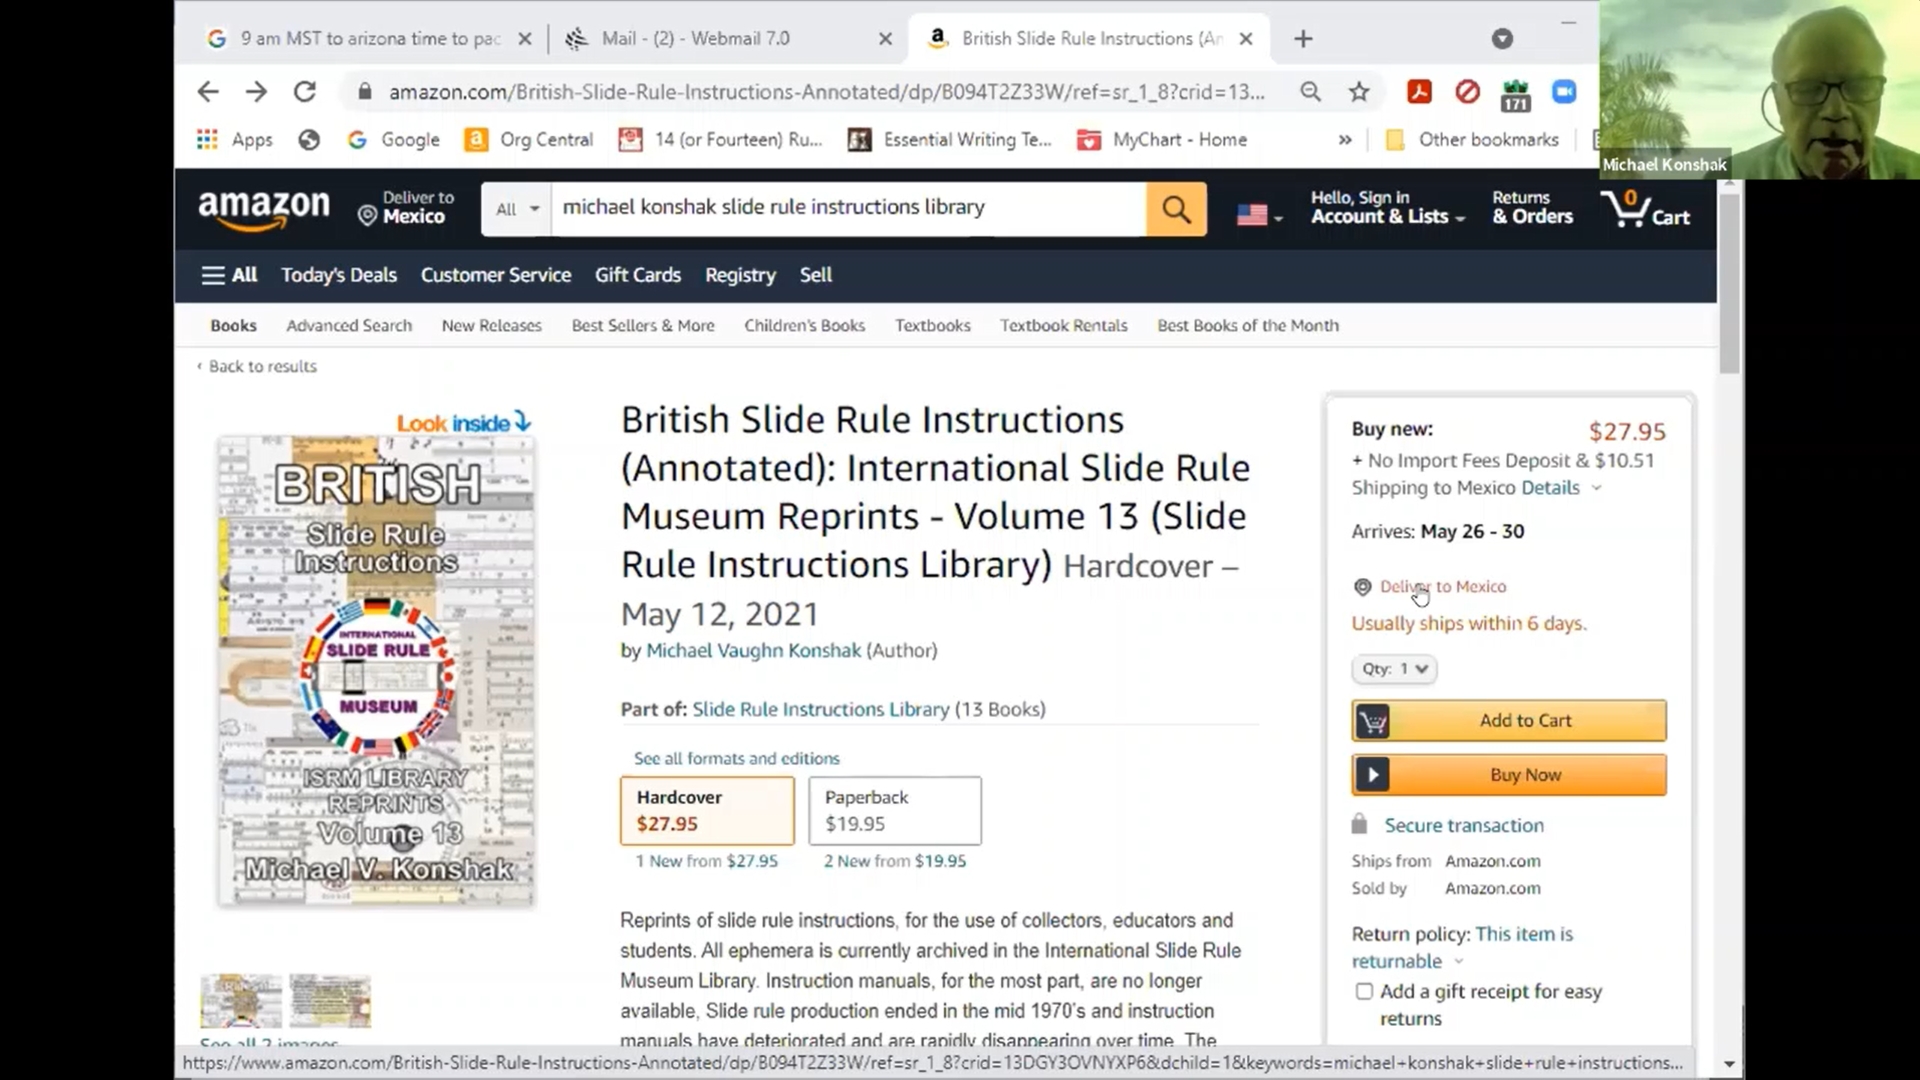Select the second cover thumbnail
The image size is (1920, 1080).
coord(330,1001)
